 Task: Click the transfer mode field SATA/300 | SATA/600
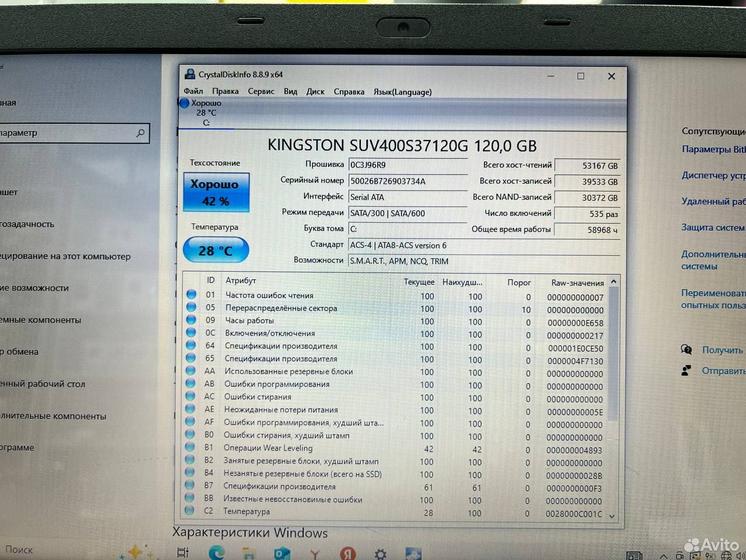408,213
